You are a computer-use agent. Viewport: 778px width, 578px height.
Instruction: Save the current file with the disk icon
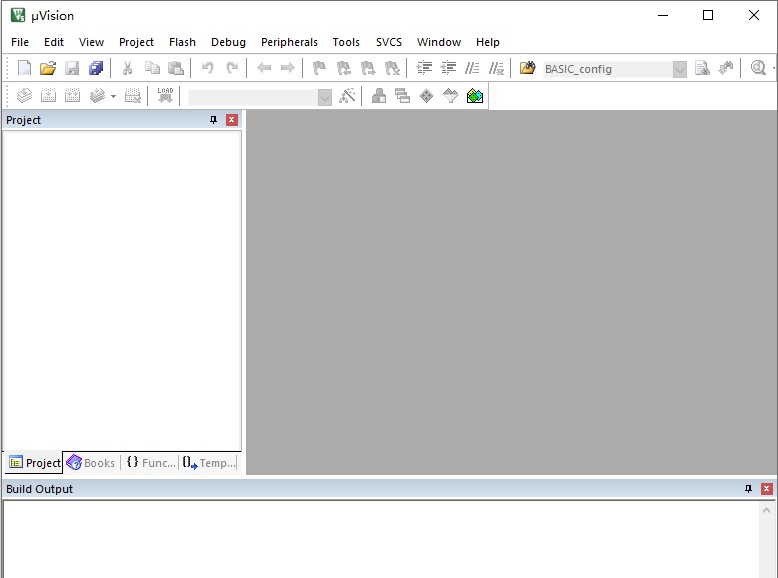[x=72, y=68]
